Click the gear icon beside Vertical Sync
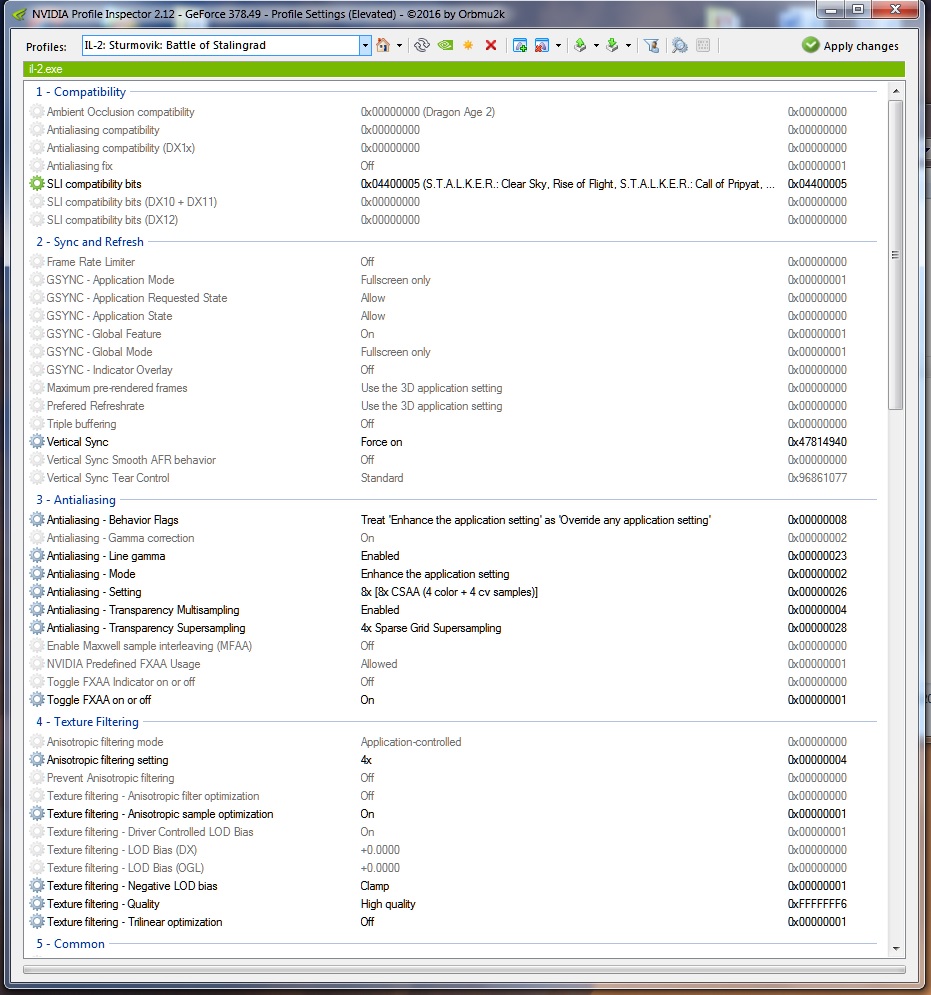 click(x=37, y=442)
